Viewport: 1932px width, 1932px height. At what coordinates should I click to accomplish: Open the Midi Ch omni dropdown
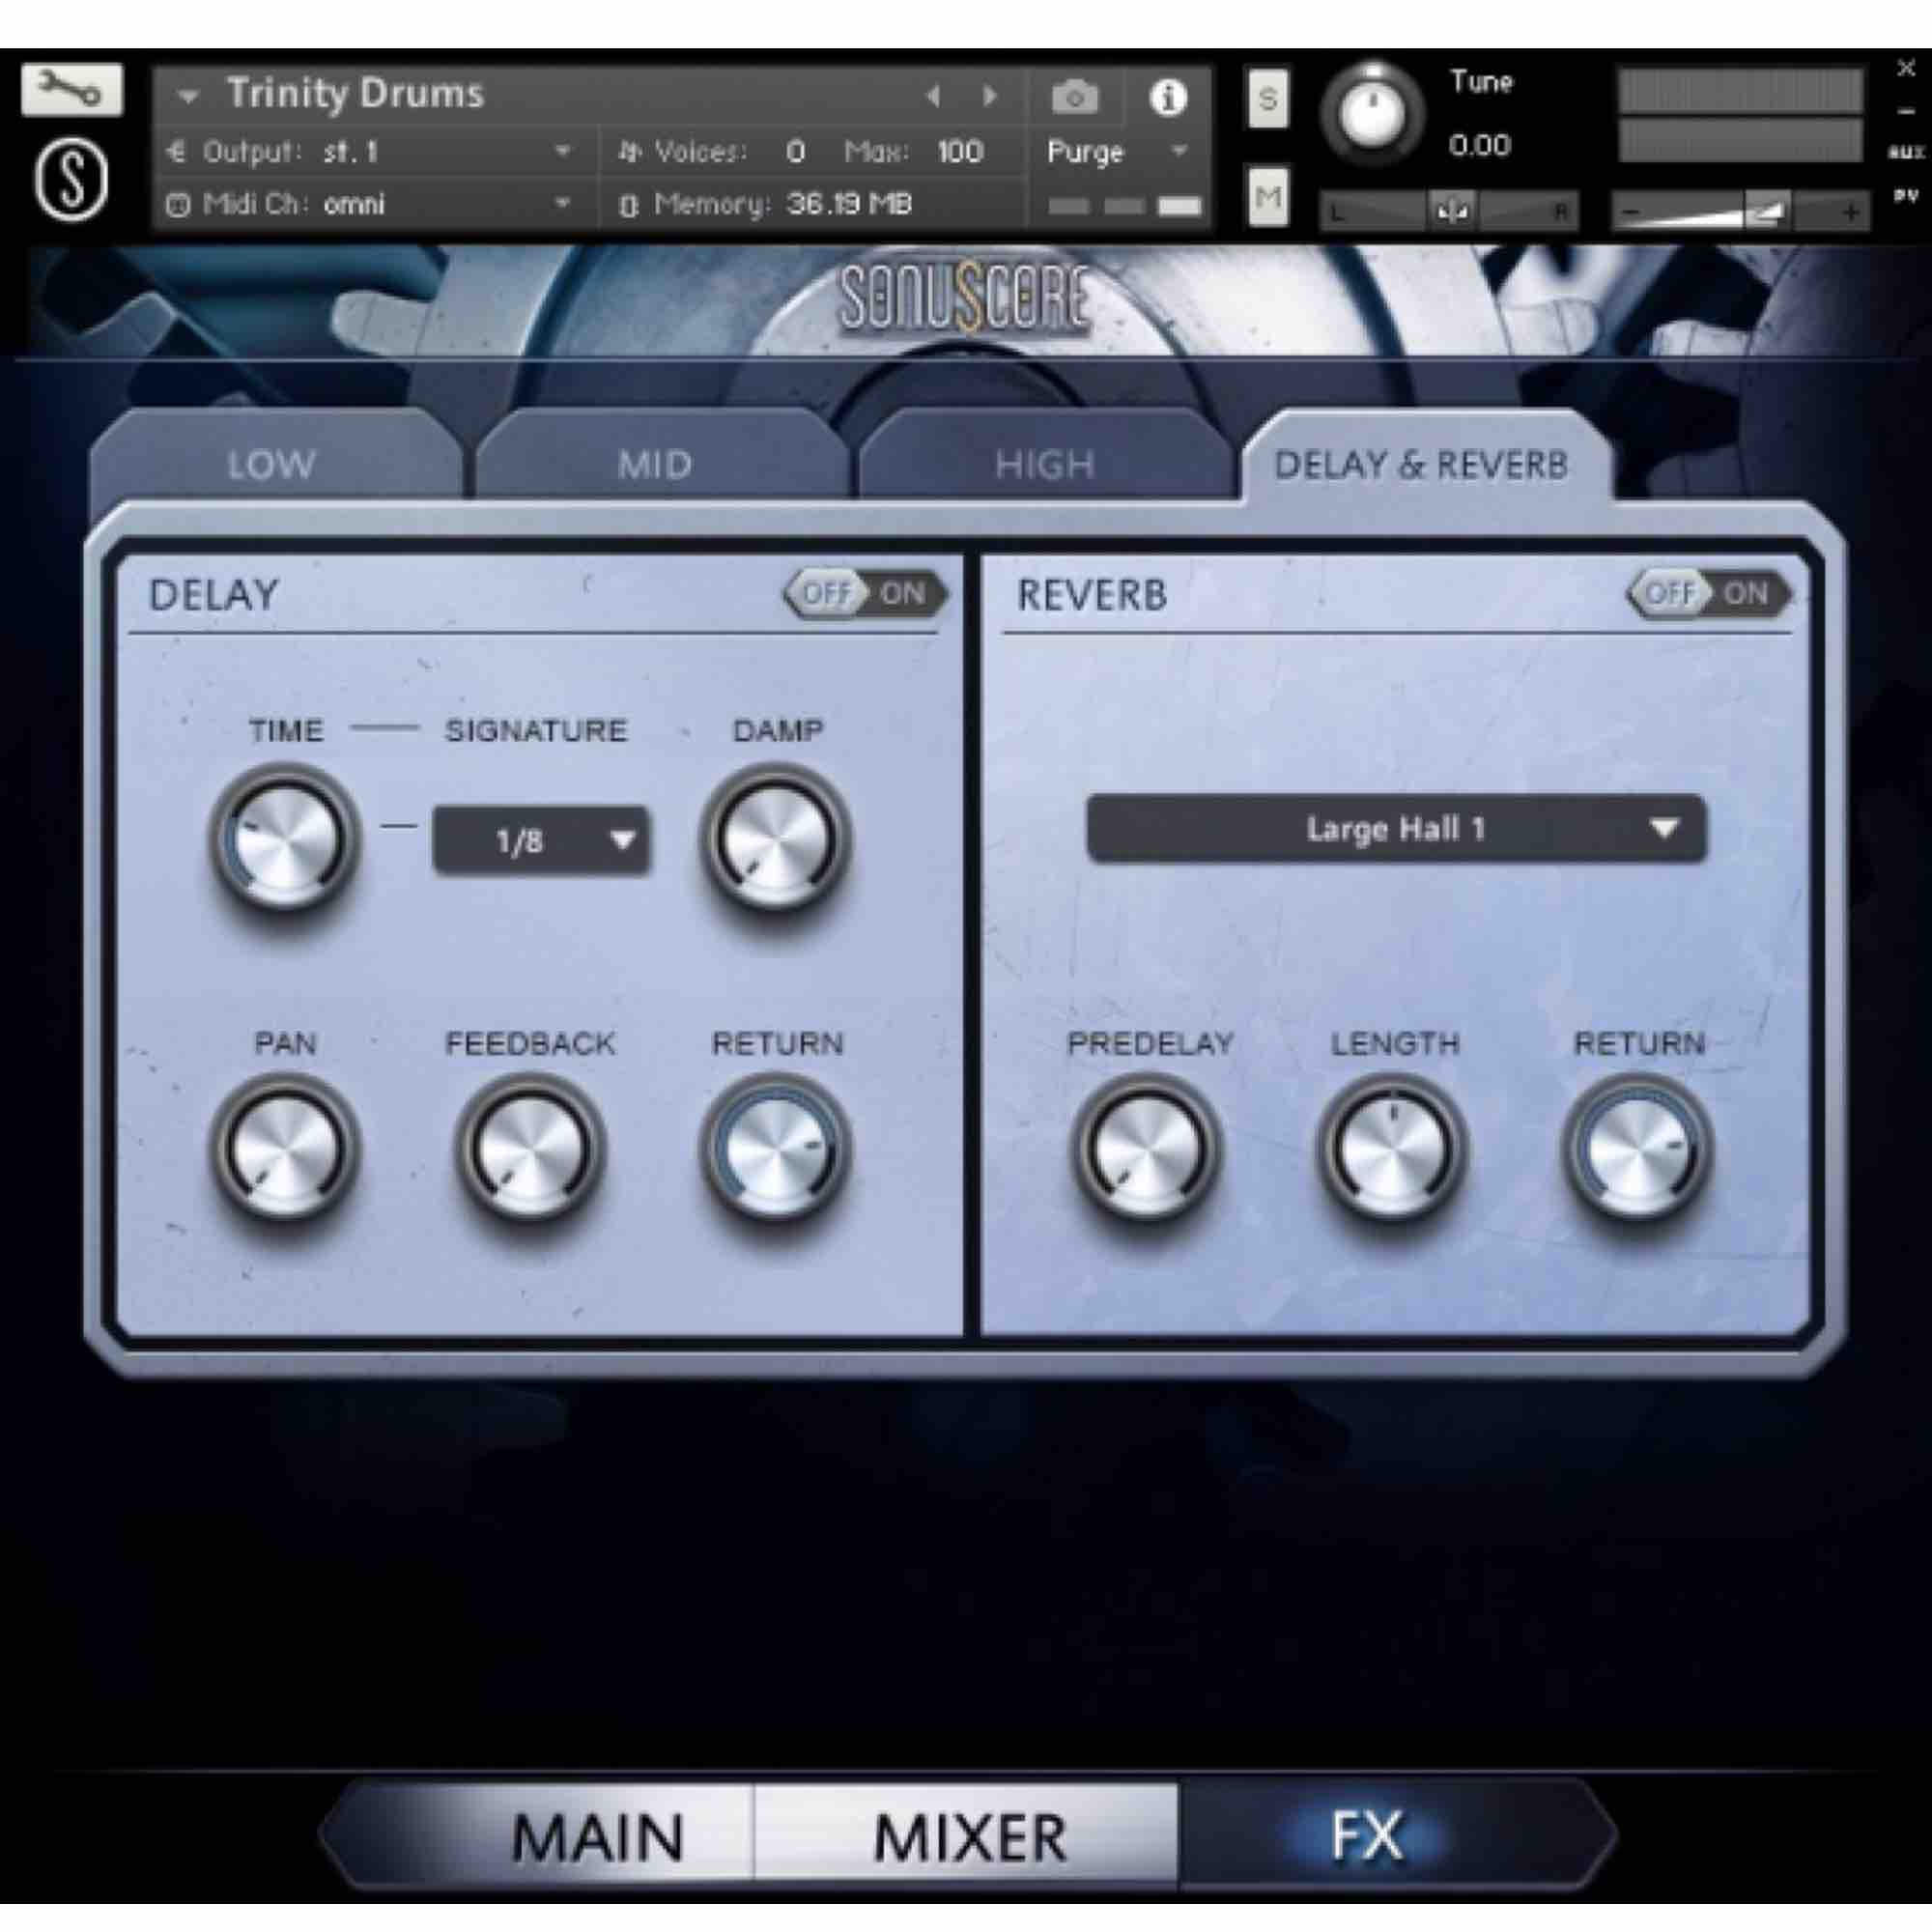click(x=369, y=205)
